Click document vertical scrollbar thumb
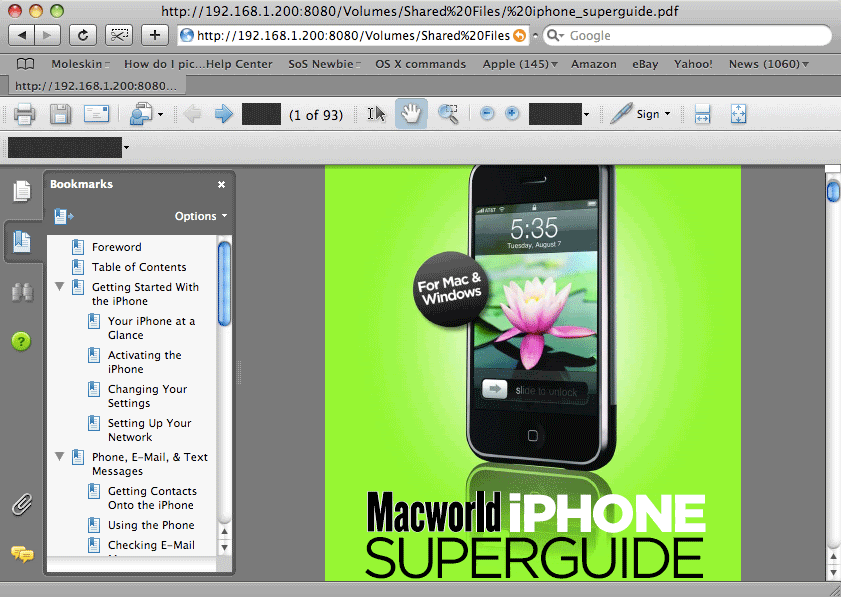The width and height of the screenshot is (841, 597). pyautogui.click(x=833, y=191)
